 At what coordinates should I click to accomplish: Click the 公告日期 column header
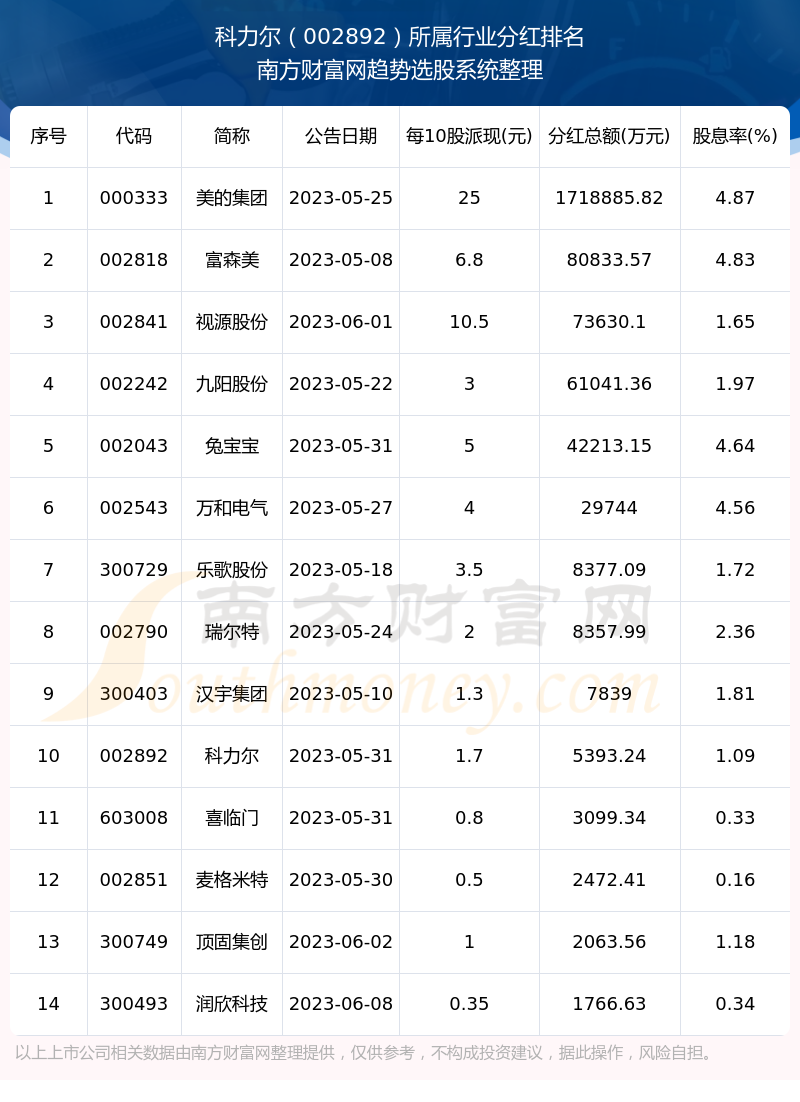[341, 136]
